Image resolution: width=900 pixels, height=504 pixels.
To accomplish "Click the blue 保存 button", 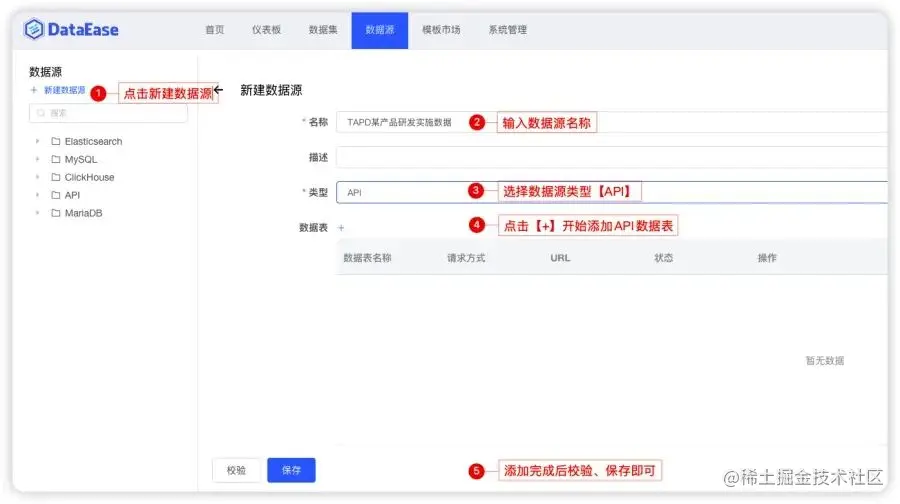I will [291, 470].
